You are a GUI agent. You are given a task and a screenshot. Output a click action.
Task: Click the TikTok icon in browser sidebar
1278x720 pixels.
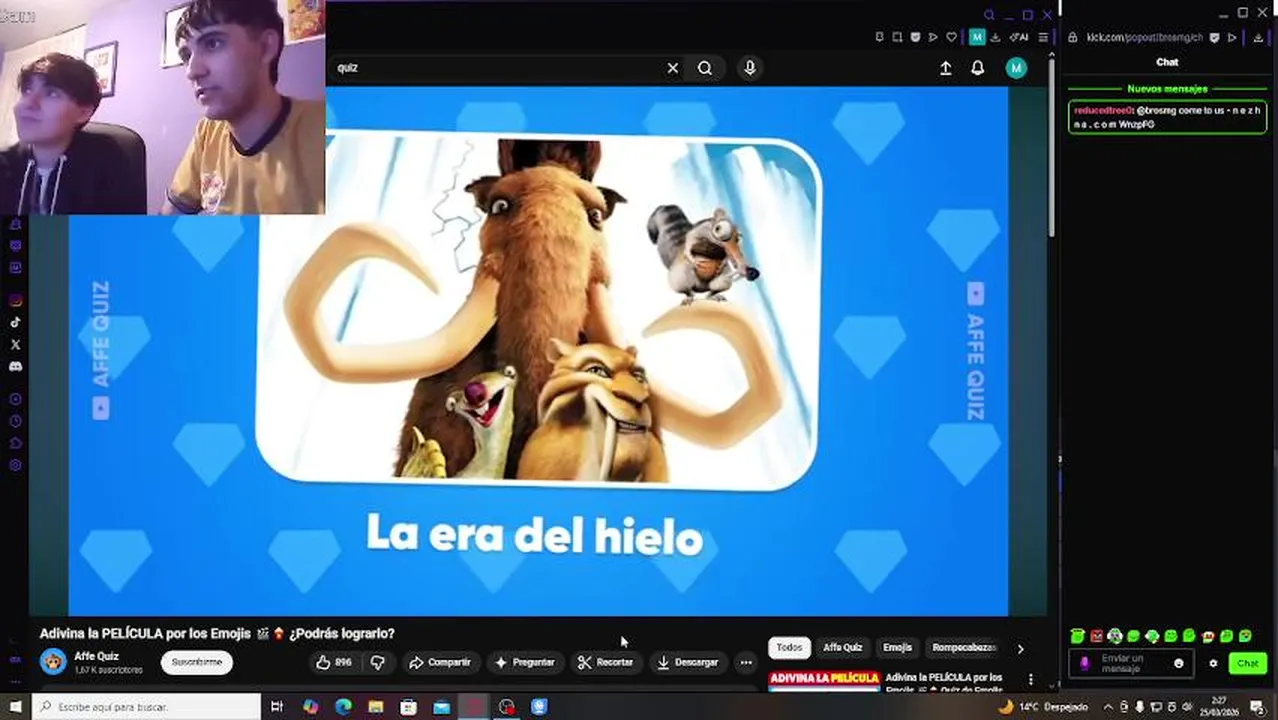coord(15,323)
